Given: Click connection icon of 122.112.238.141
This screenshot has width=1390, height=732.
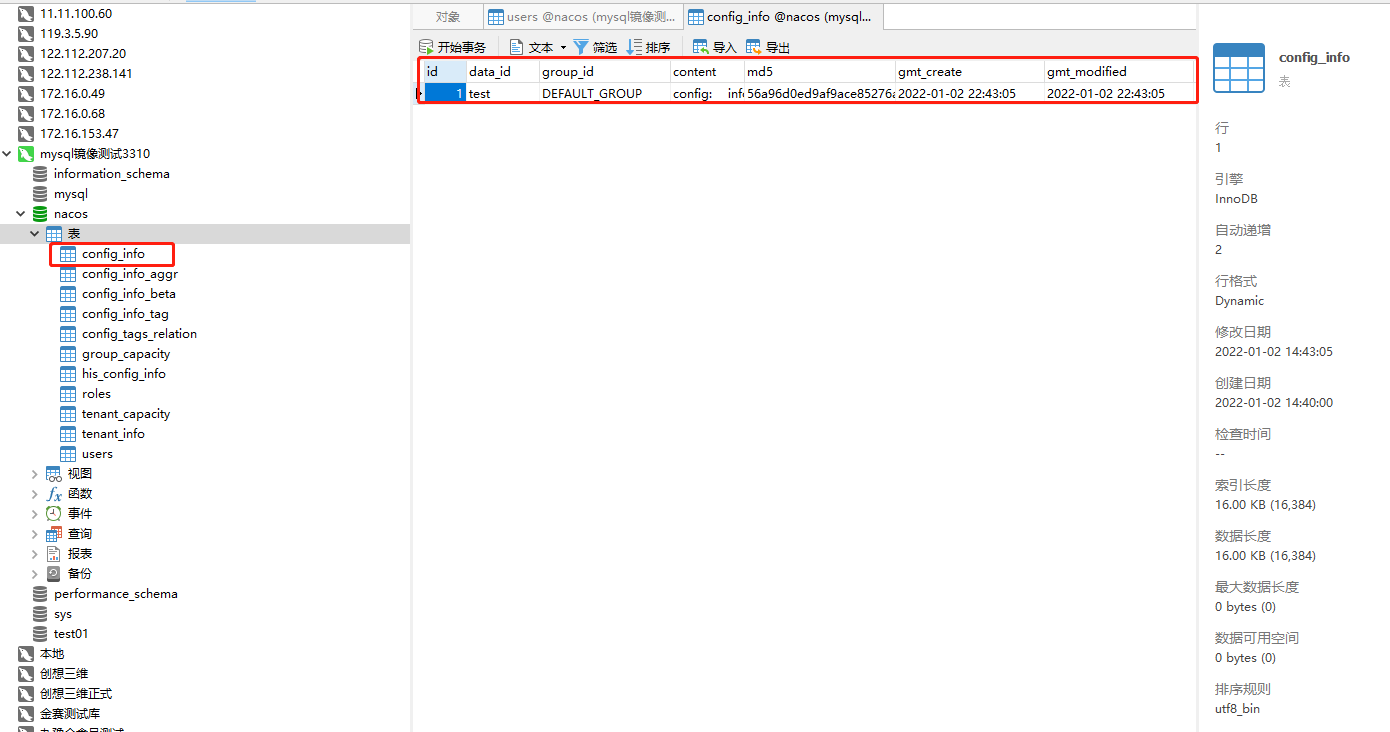Looking at the screenshot, I should pos(26,74).
